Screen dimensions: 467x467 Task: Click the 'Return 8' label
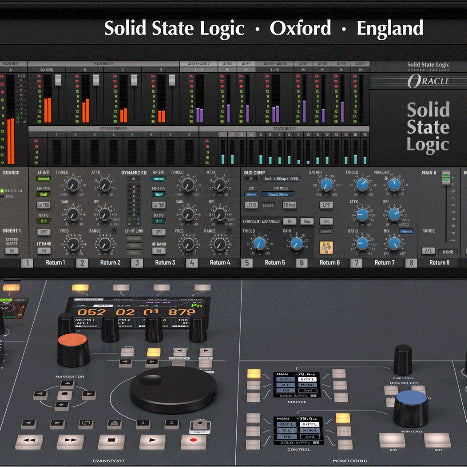(x=439, y=263)
